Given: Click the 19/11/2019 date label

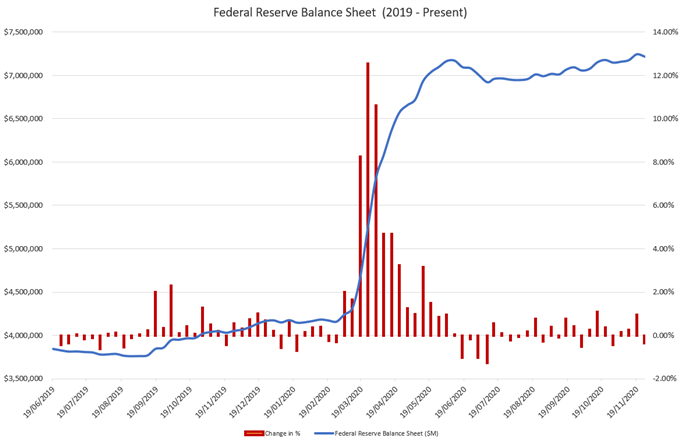Looking at the screenshot, I should pos(210,402).
